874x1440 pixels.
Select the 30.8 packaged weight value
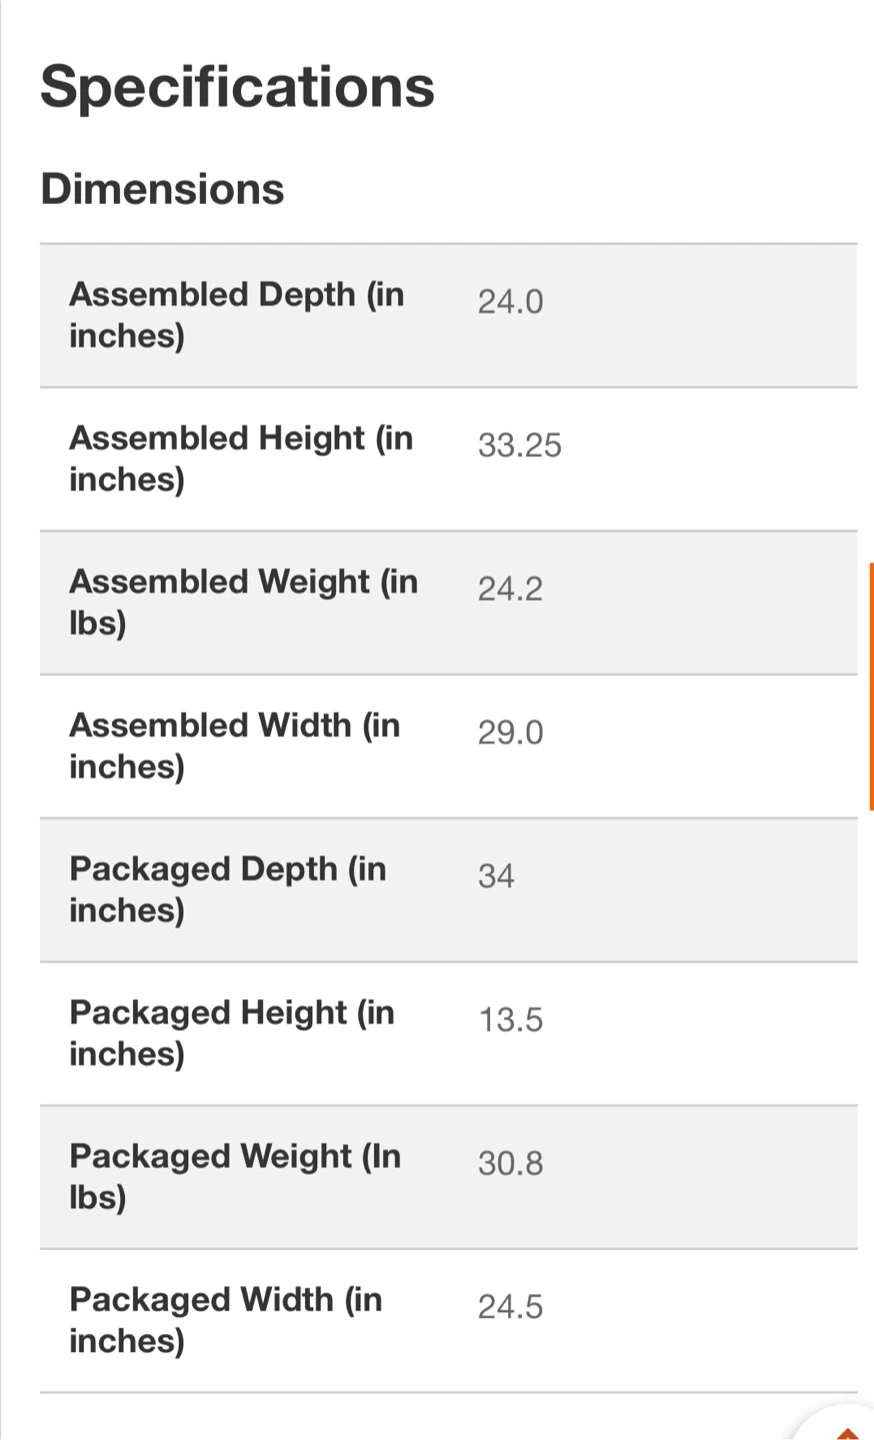coord(510,1163)
